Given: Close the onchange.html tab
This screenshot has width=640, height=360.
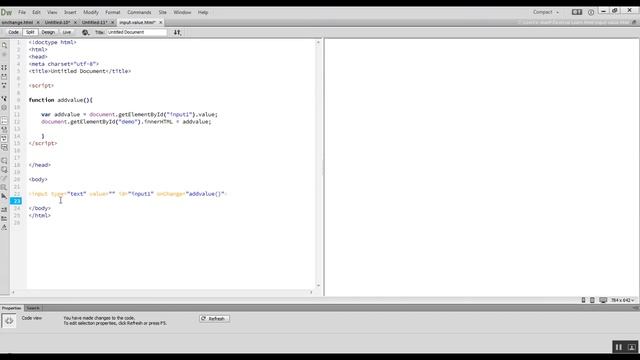Looking at the screenshot, I should tap(38, 22).
